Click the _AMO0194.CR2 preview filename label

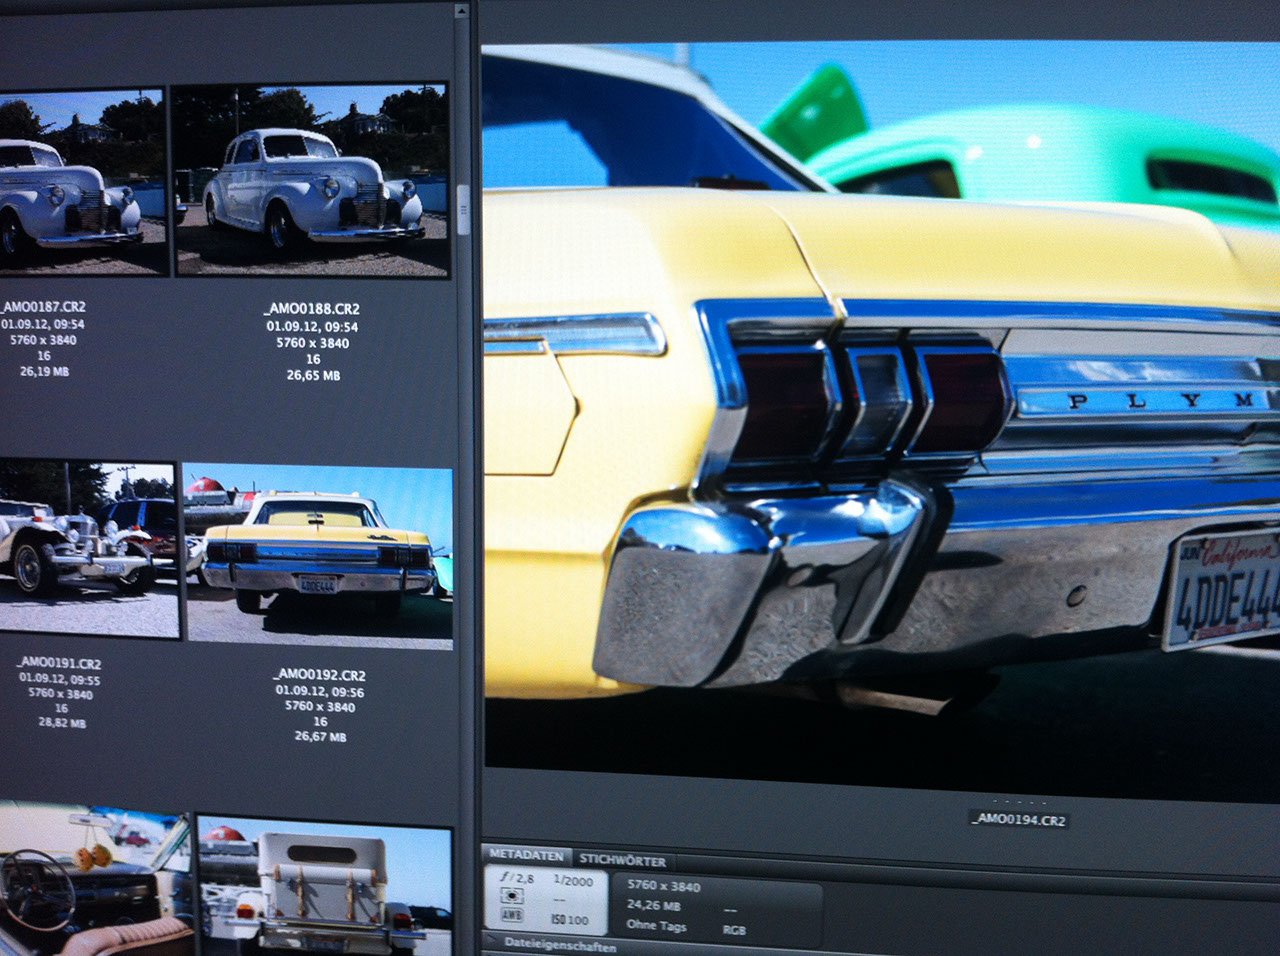coord(1019,820)
